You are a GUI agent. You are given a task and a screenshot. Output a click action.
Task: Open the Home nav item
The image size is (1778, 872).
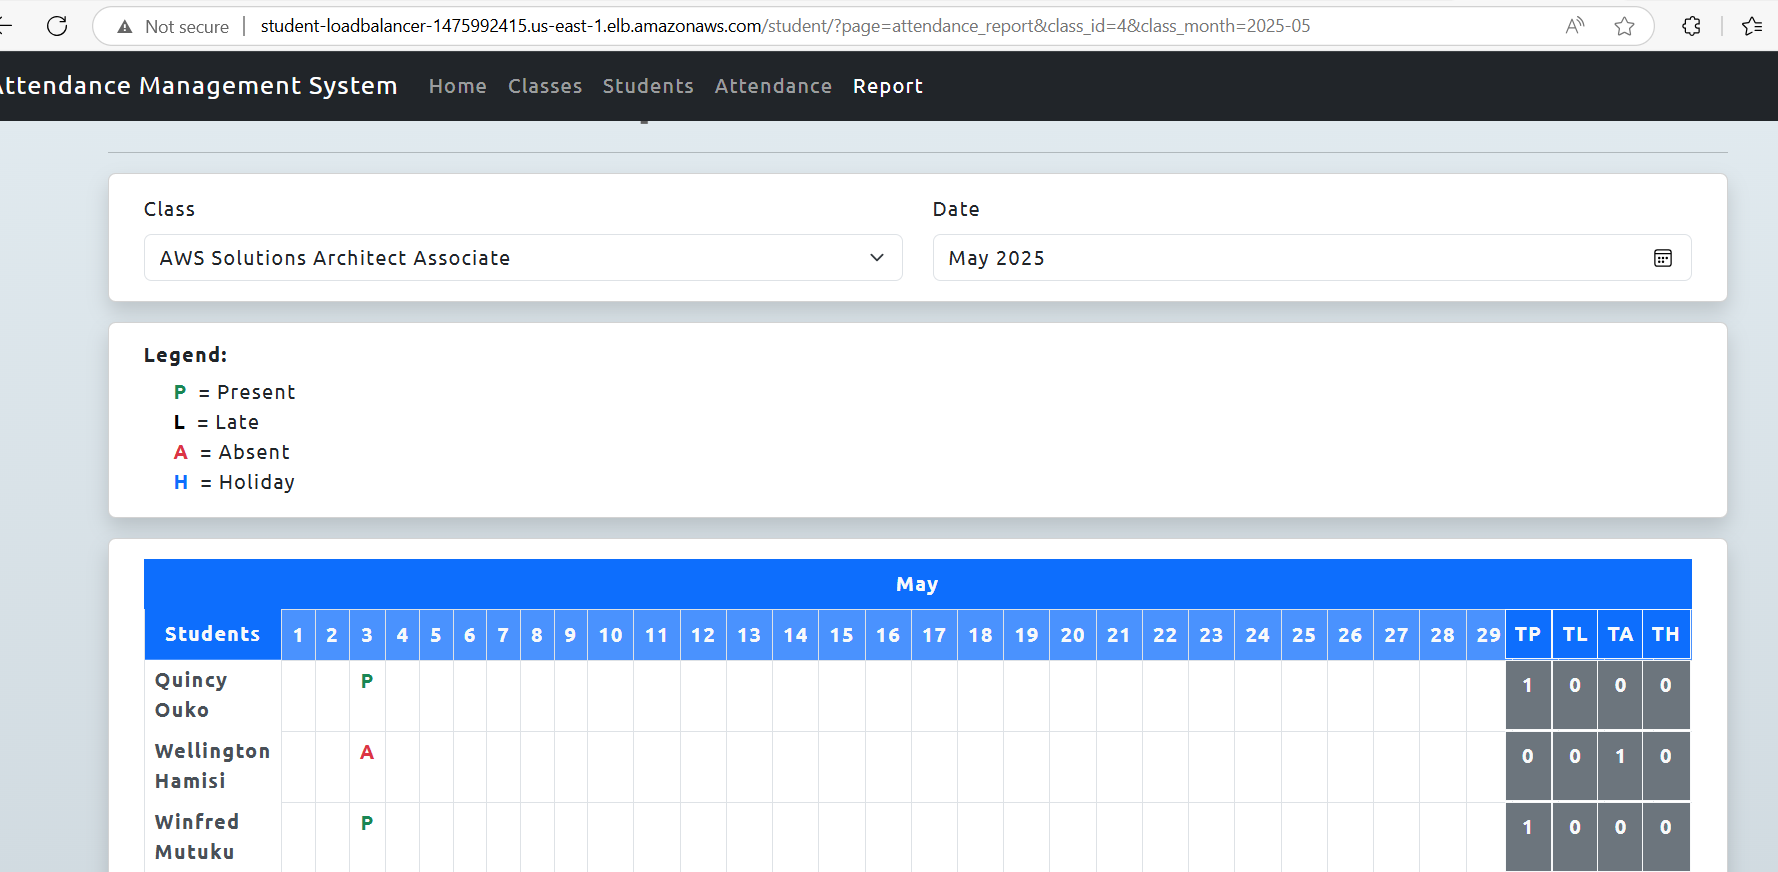[458, 86]
